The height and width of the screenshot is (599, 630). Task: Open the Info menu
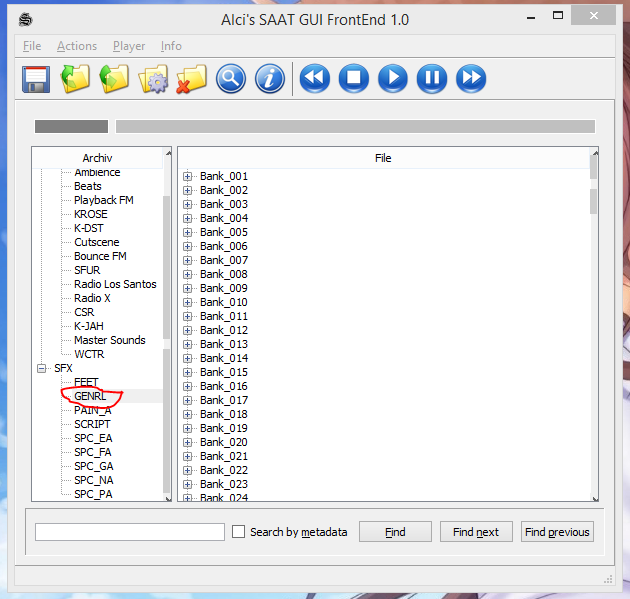coord(171,46)
